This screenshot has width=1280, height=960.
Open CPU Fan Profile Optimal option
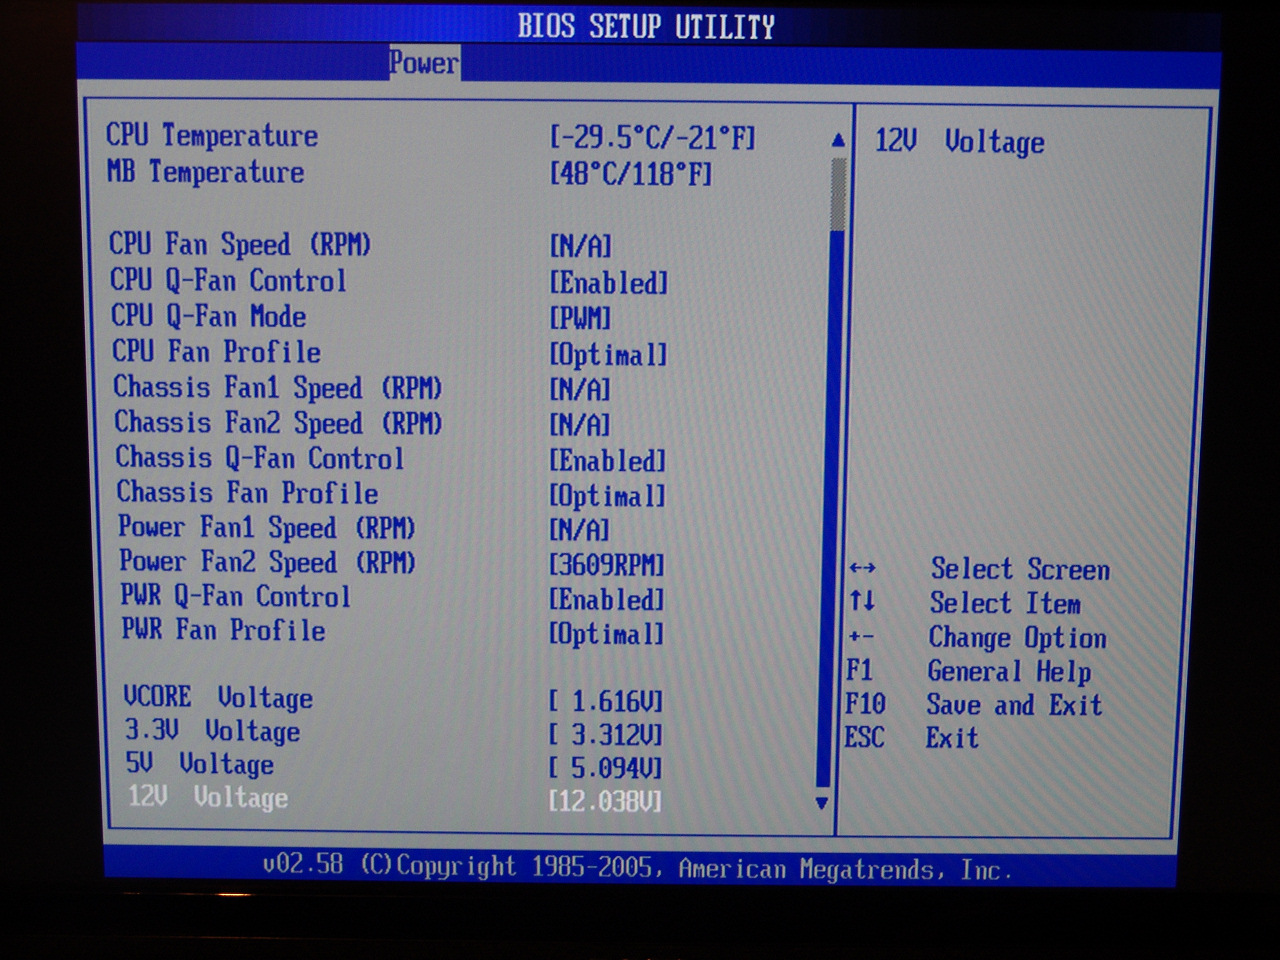[608, 355]
